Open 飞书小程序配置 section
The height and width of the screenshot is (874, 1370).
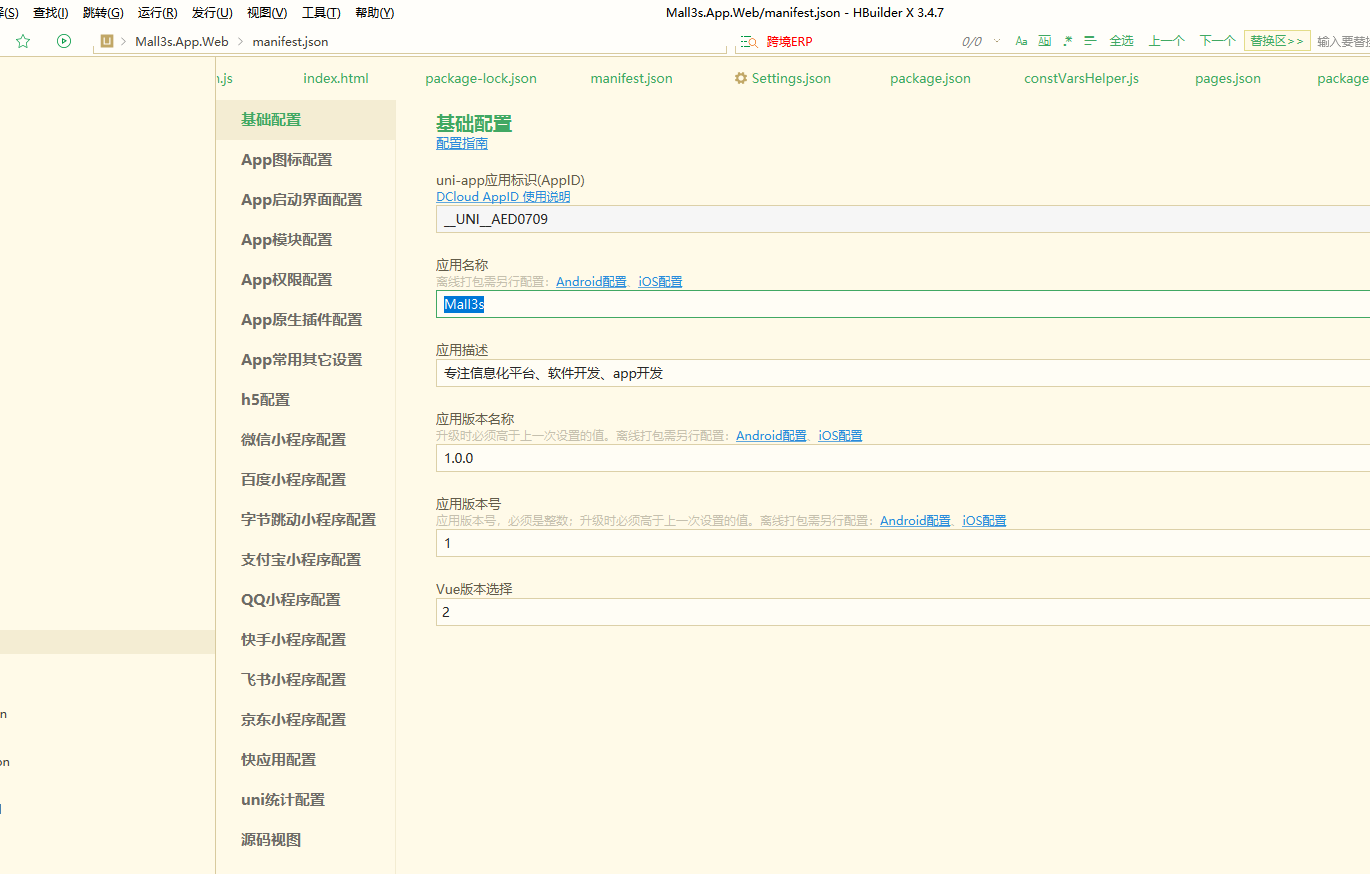pos(306,679)
